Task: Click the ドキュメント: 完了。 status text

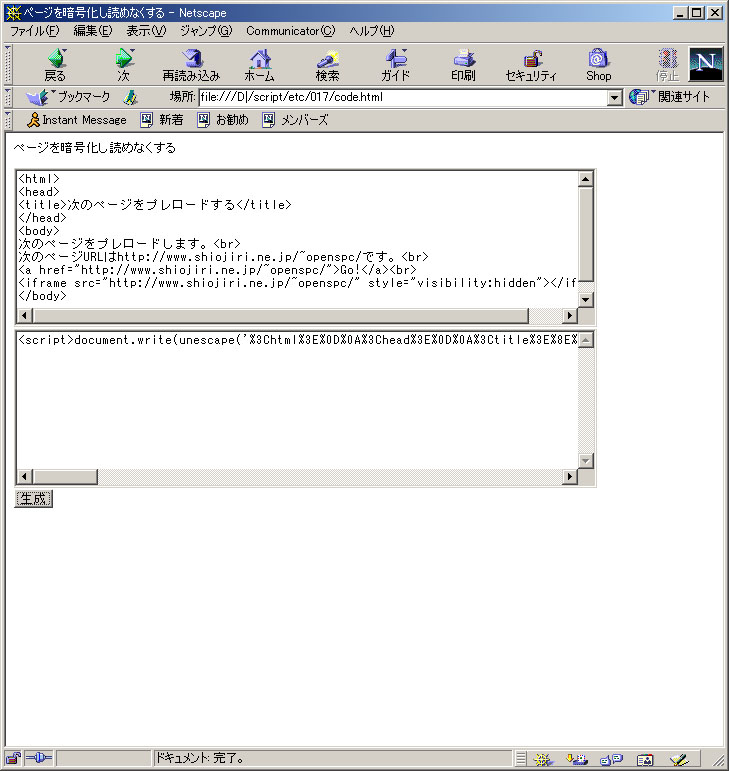Action: [x=200, y=758]
